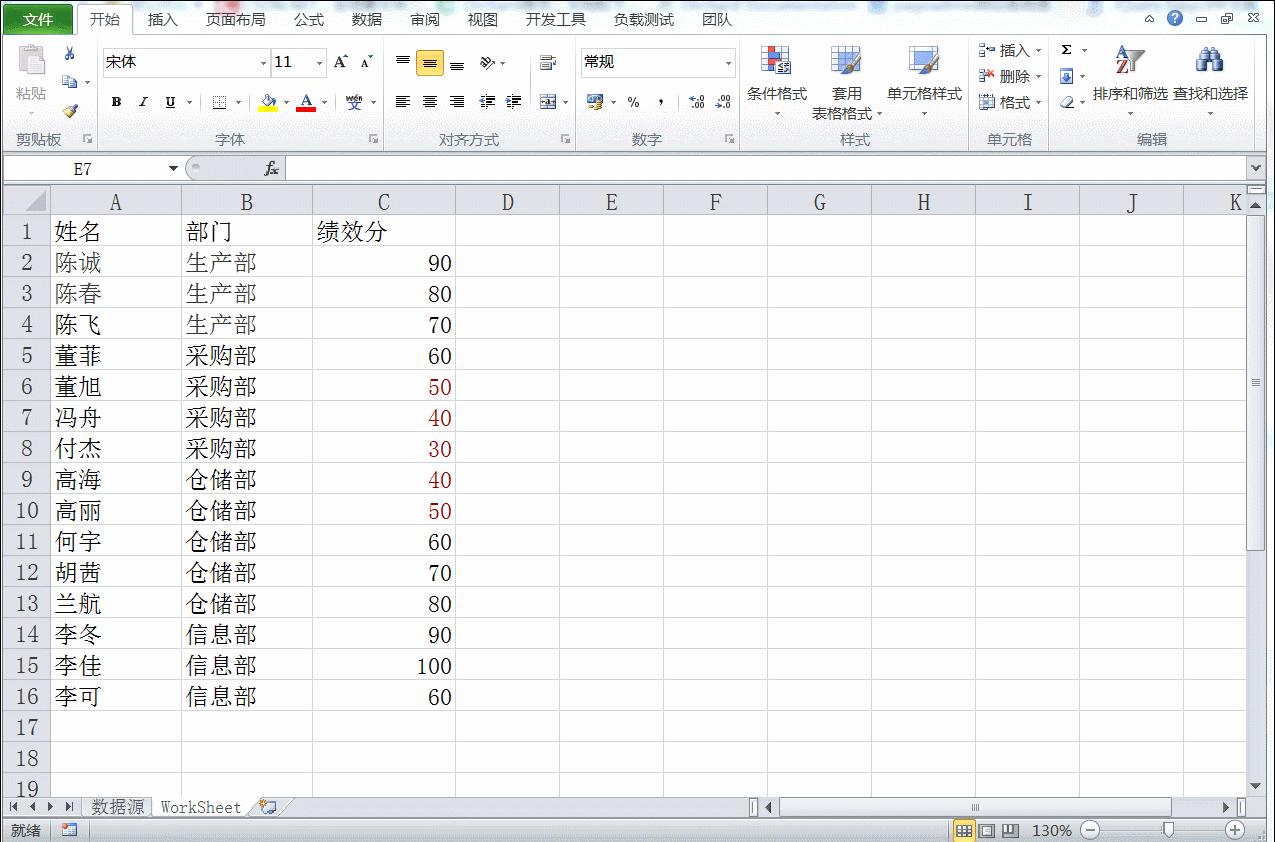Click the 删除 delete cells button
1275x842 pixels.
pos(1010,76)
